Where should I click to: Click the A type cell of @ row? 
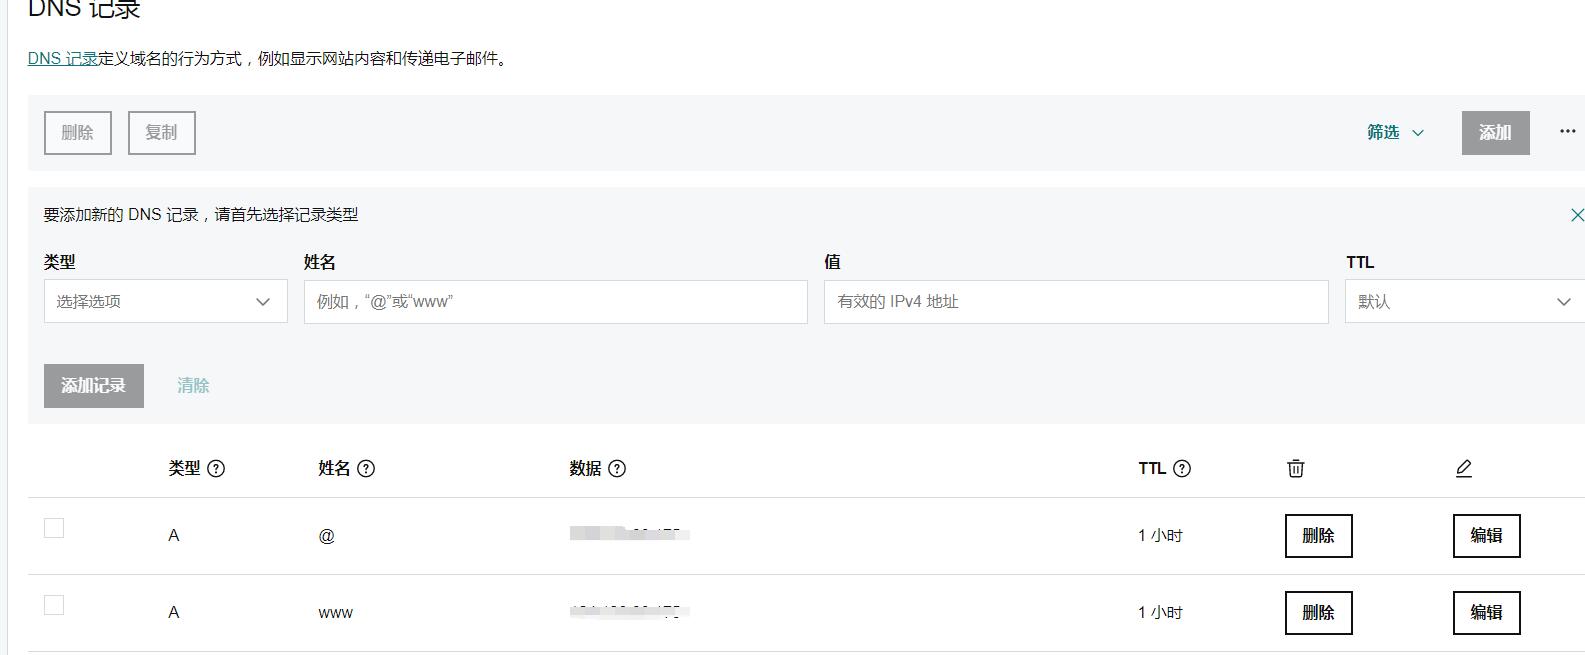174,536
